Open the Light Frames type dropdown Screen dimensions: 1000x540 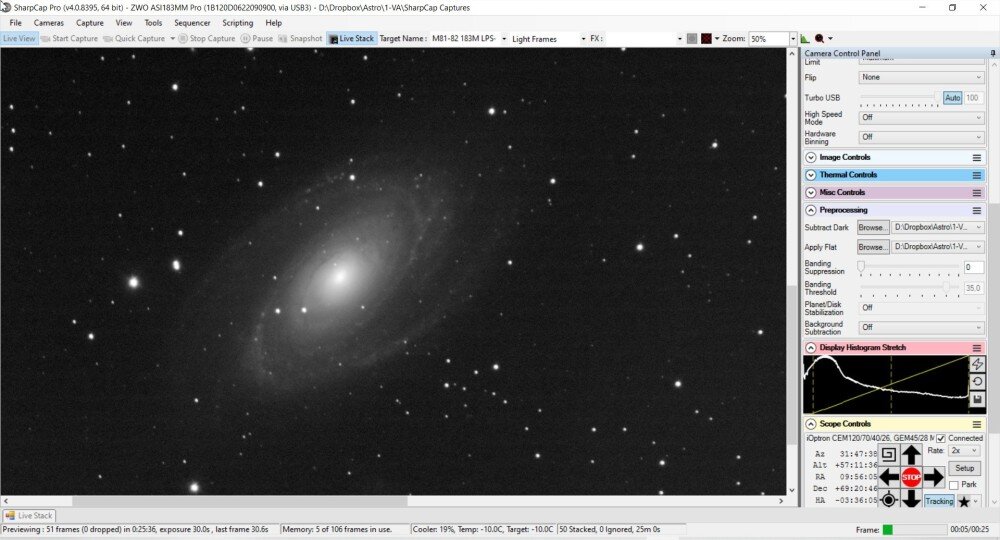click(583, 39)
